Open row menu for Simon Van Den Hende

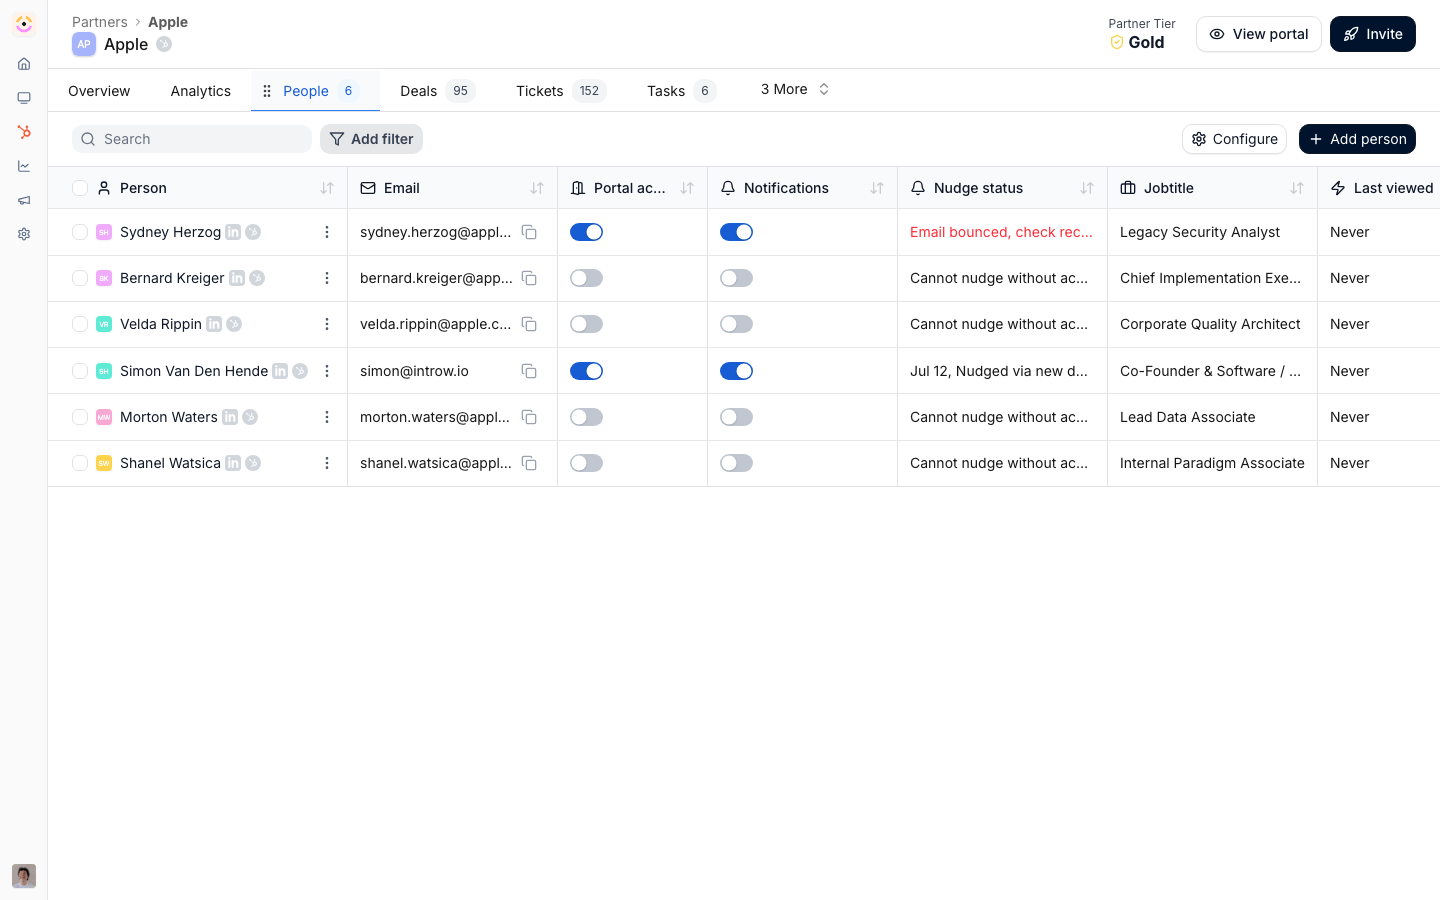pyautogui.click(x=327, y=371)
